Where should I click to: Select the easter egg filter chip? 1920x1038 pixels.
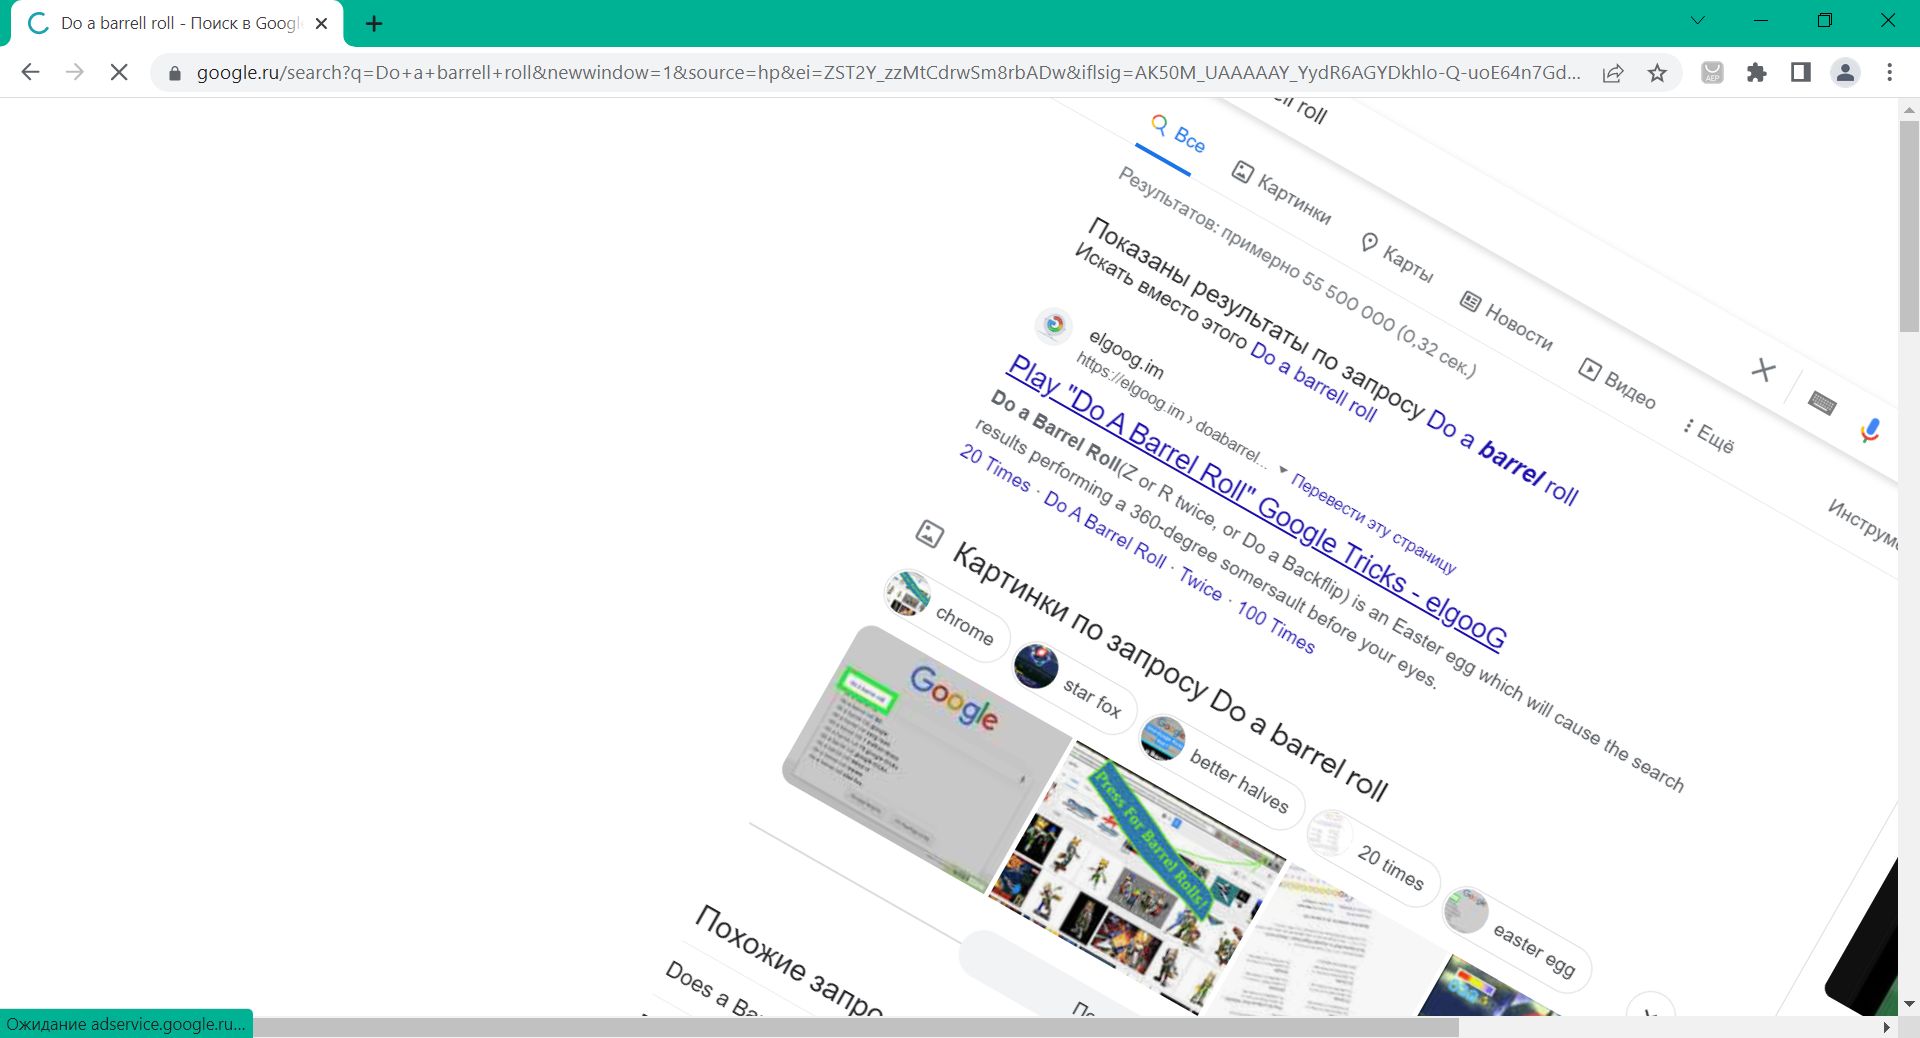(x=1516, y=938)
